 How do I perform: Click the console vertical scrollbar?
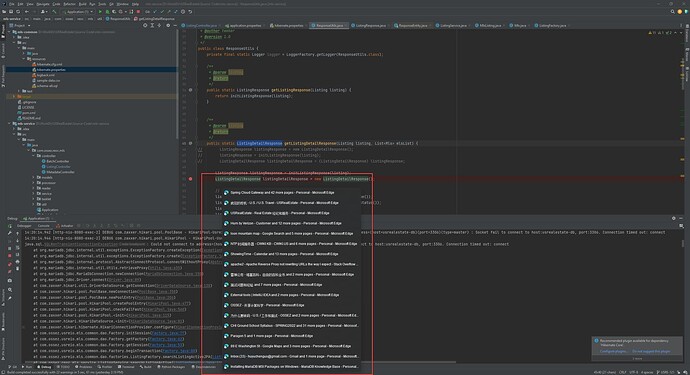coord(683,243)
